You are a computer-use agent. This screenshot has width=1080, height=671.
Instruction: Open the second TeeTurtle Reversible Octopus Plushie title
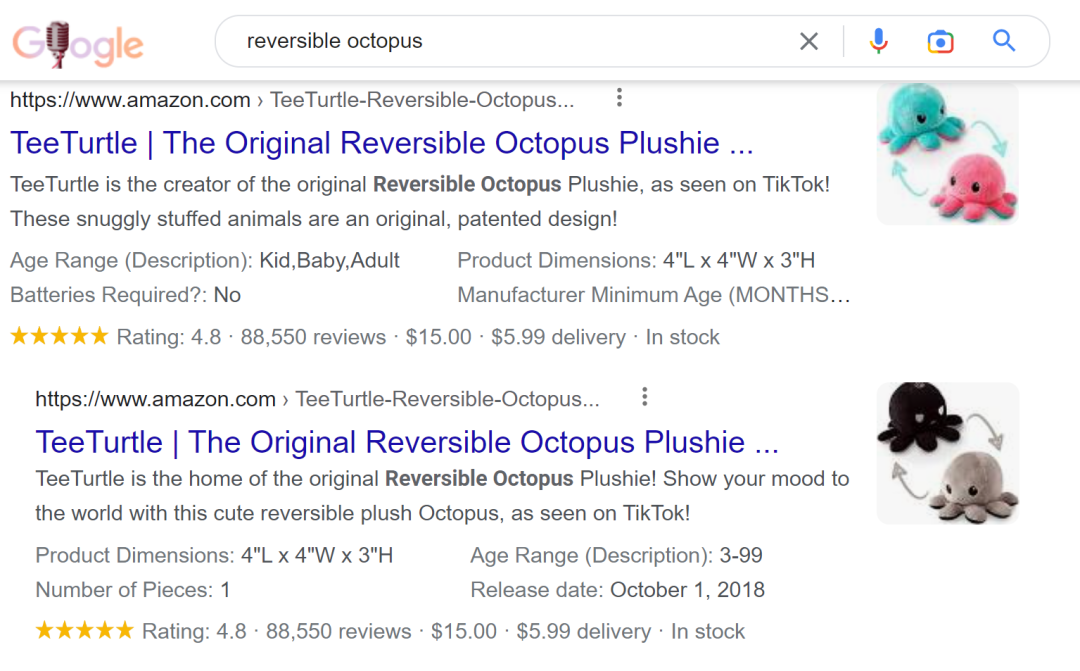pos(406,442)
